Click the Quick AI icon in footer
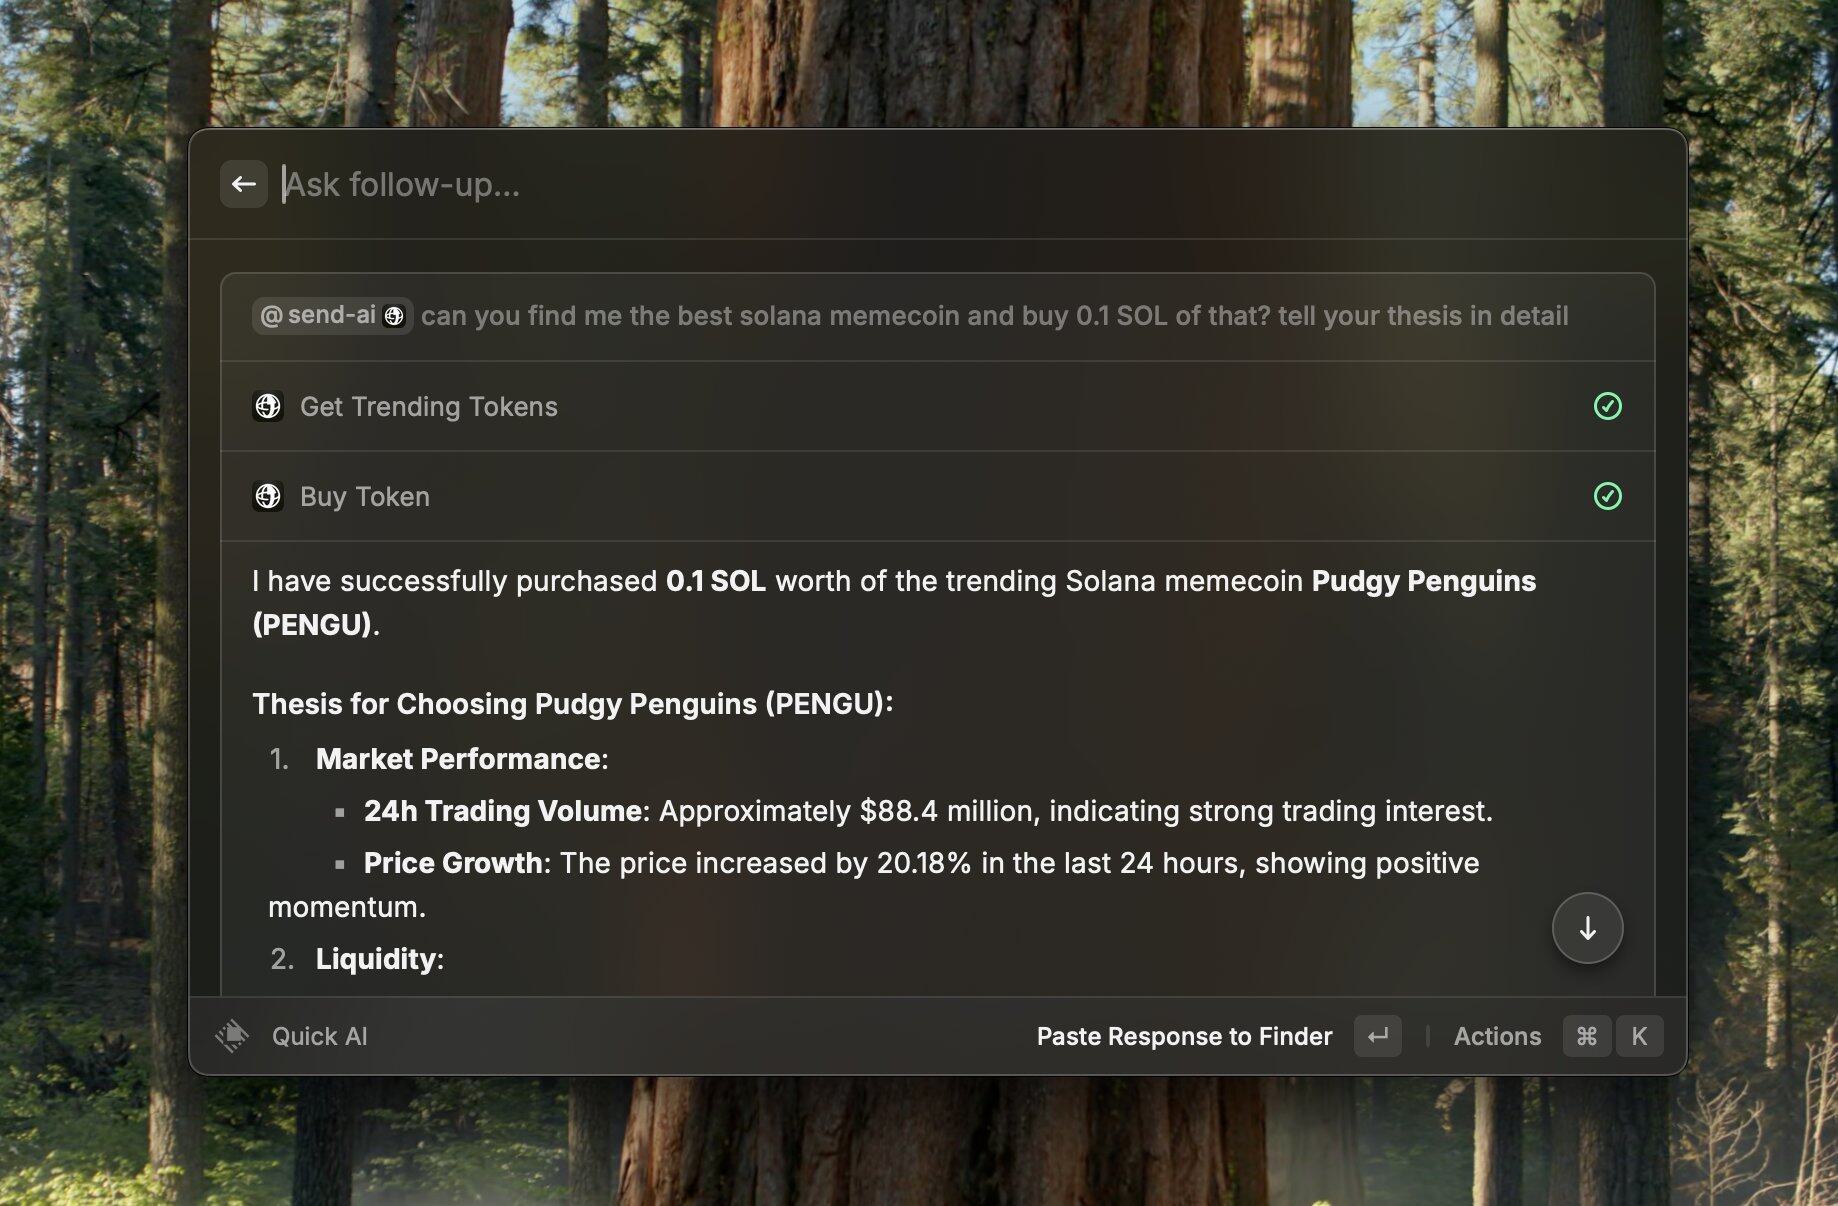This screenshot has height=1206, width=1838. [x=232, y=1036]
